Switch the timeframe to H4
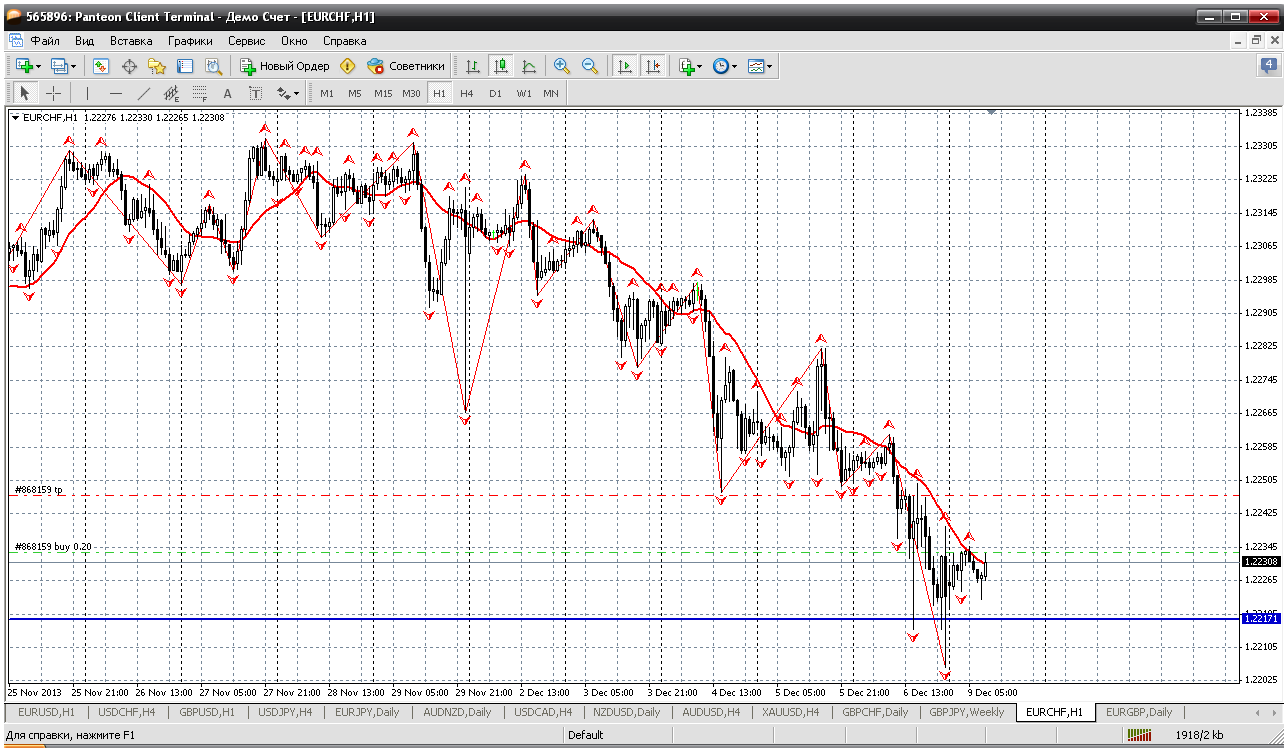 (467, 93)
